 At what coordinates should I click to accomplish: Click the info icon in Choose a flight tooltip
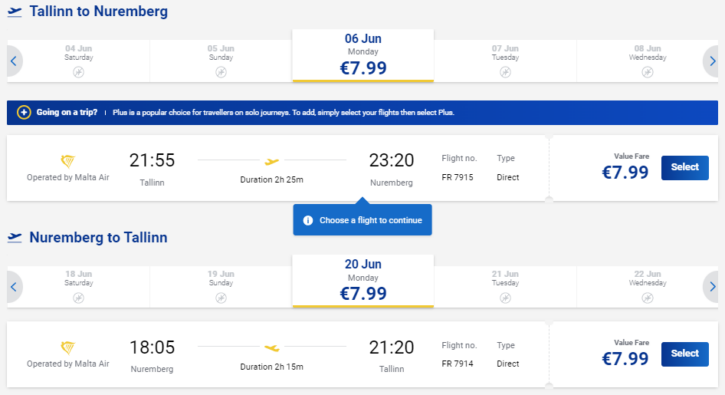pyautogui.click(x=308, y=221)
